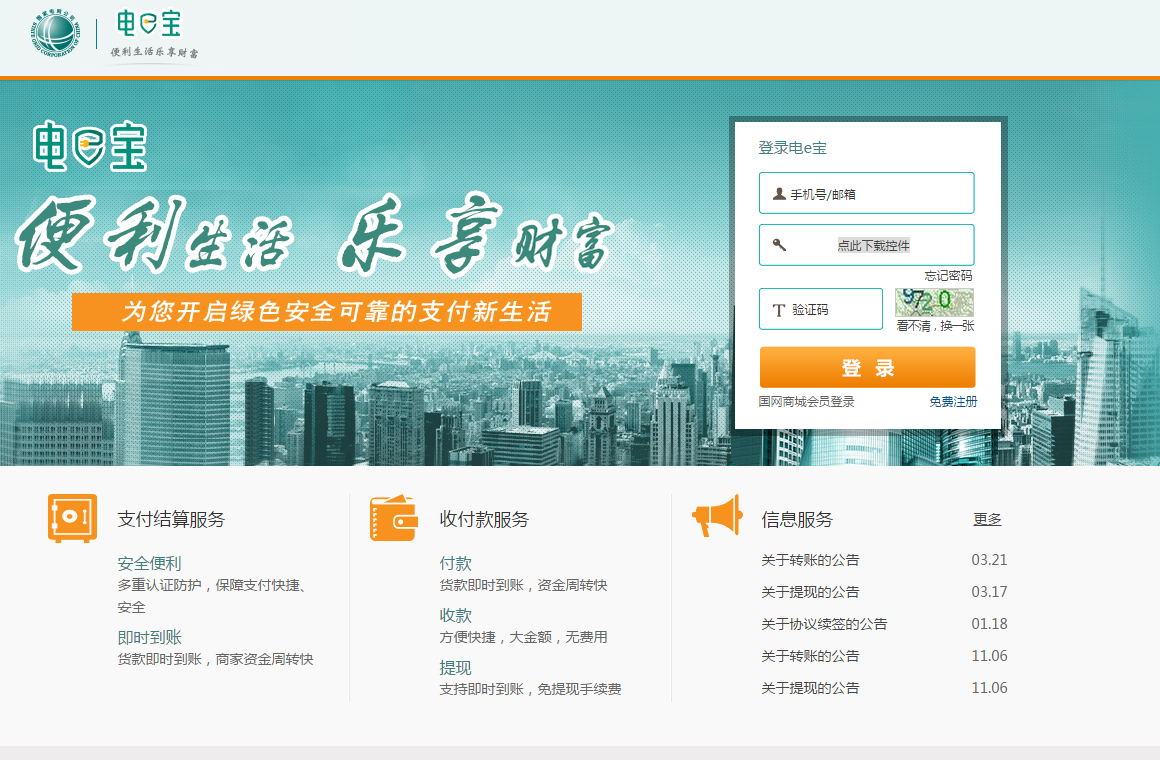Screen dimensions: 1160x760
Task: Click 看不清，换一张 link
Action: [935, 326]
